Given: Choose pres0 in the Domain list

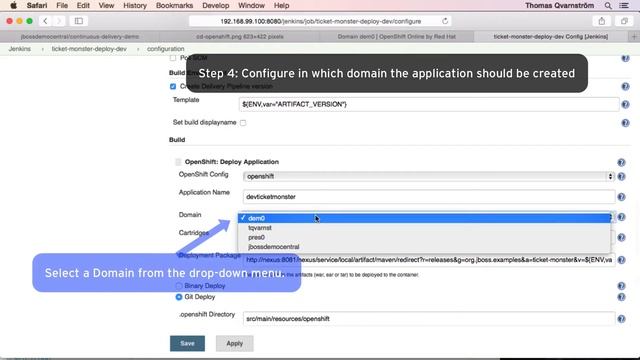Looking at the screenshot, I should pyautogui.click(x=424, y=237).
